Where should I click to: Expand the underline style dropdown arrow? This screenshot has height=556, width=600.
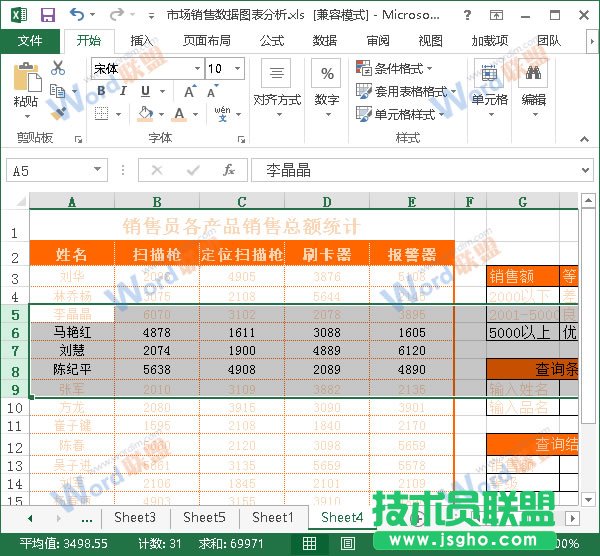click(163, 91)
